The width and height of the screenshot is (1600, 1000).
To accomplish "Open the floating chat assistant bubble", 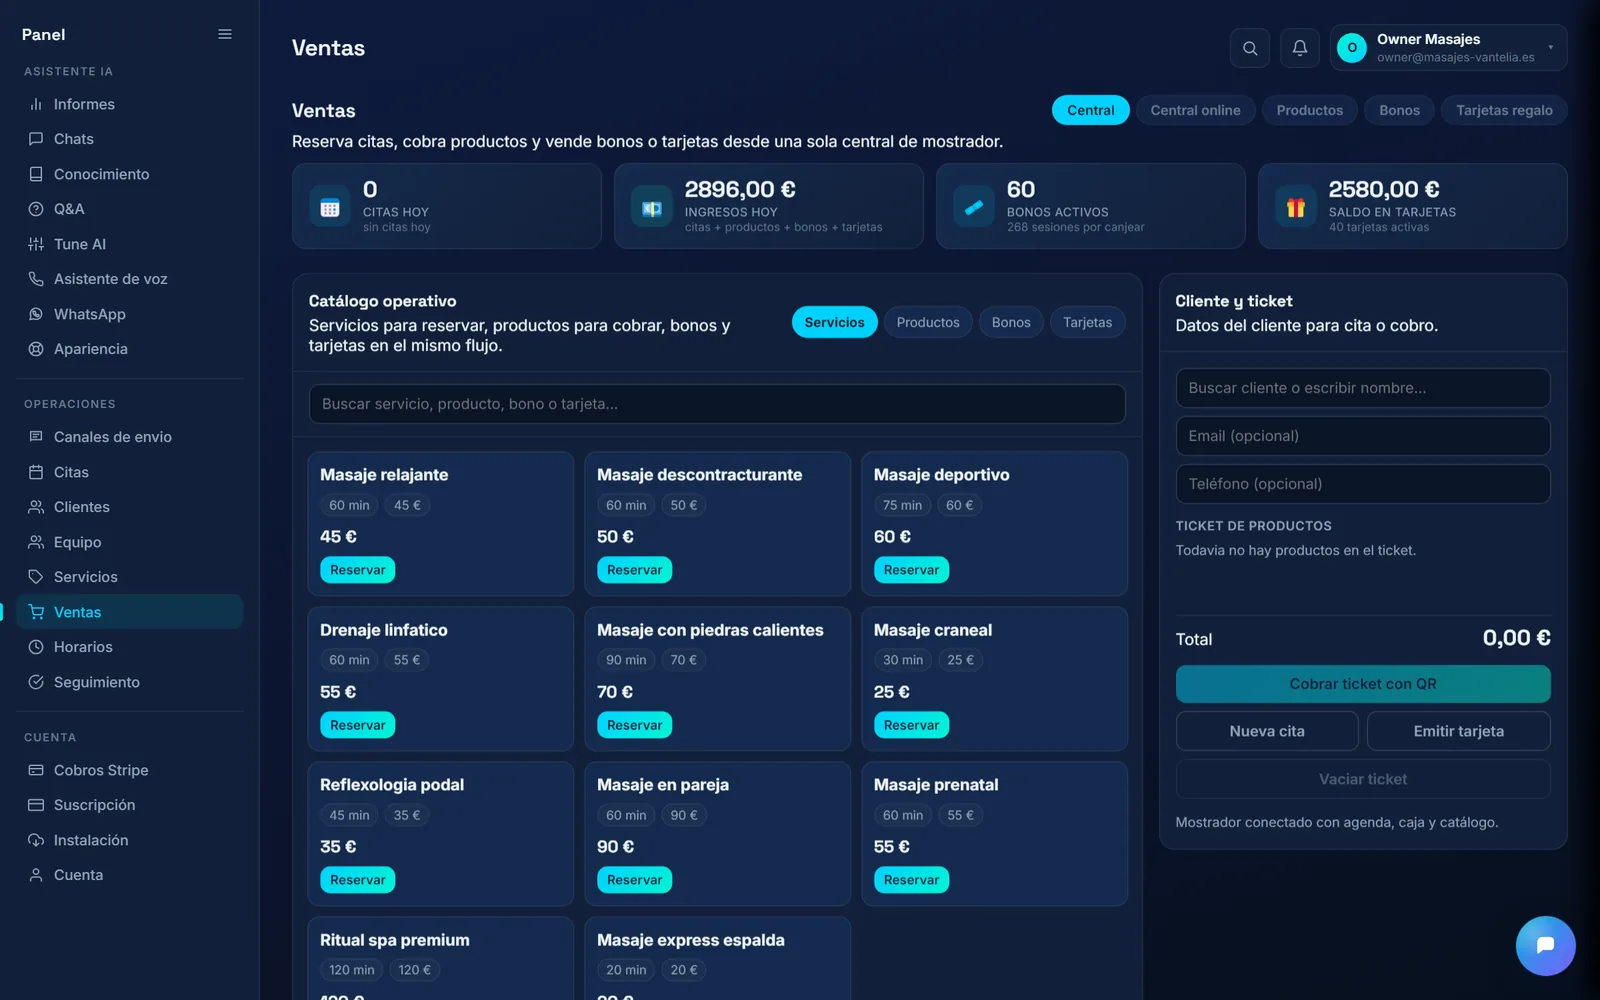I will tap(1545, 945).
